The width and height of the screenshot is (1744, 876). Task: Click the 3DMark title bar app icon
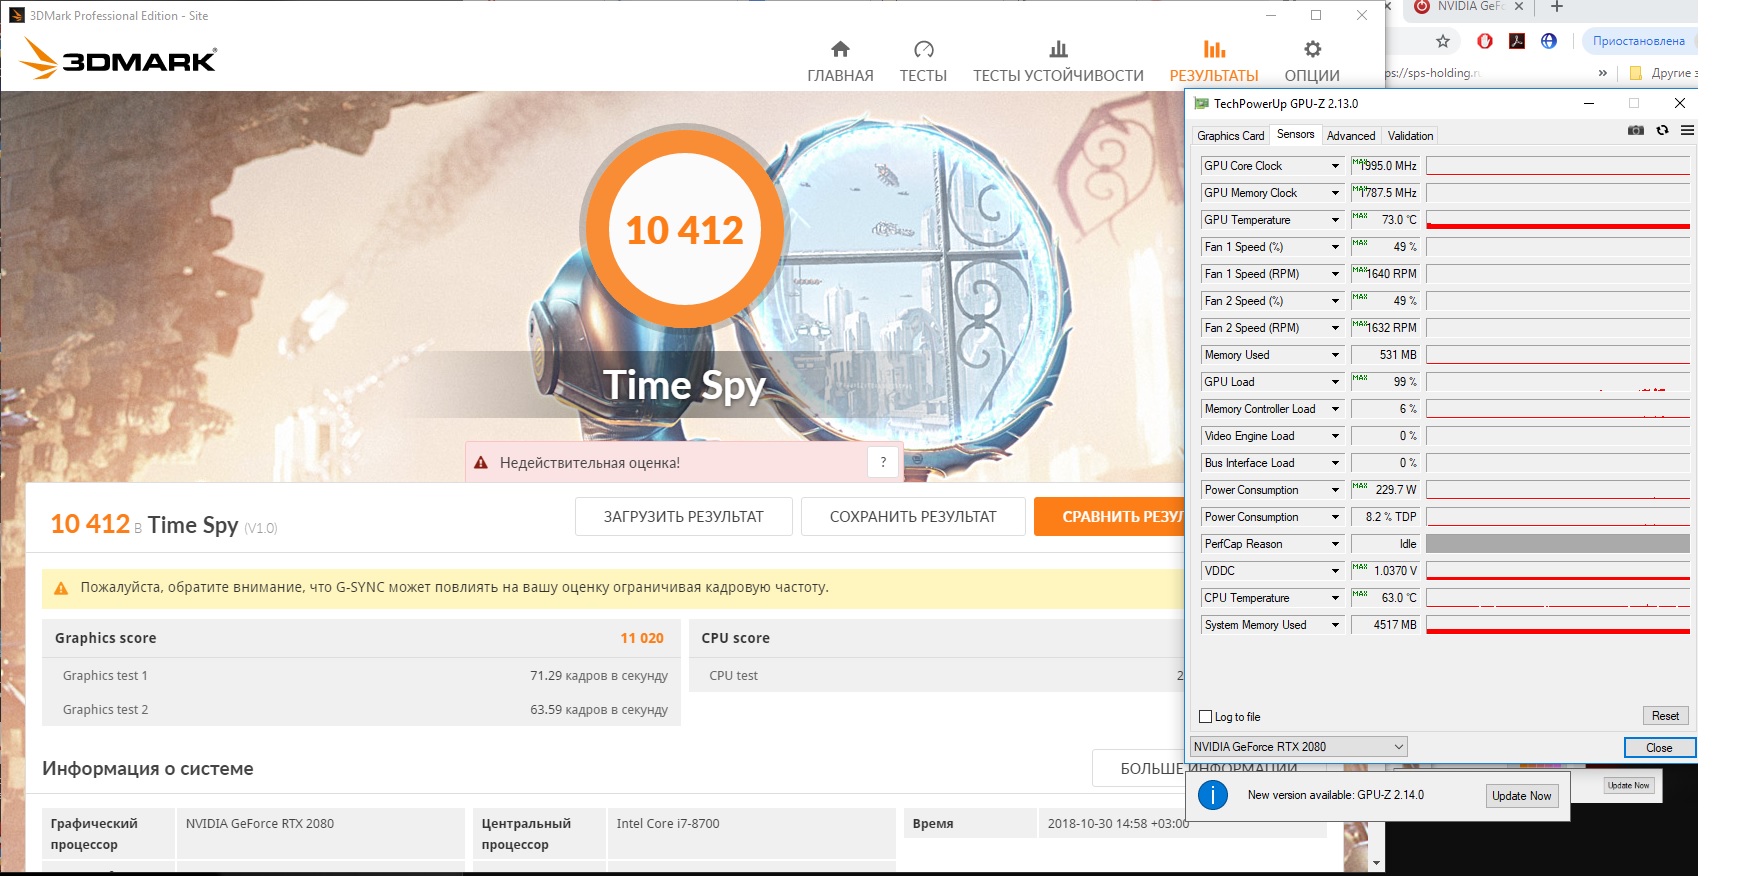16,15
